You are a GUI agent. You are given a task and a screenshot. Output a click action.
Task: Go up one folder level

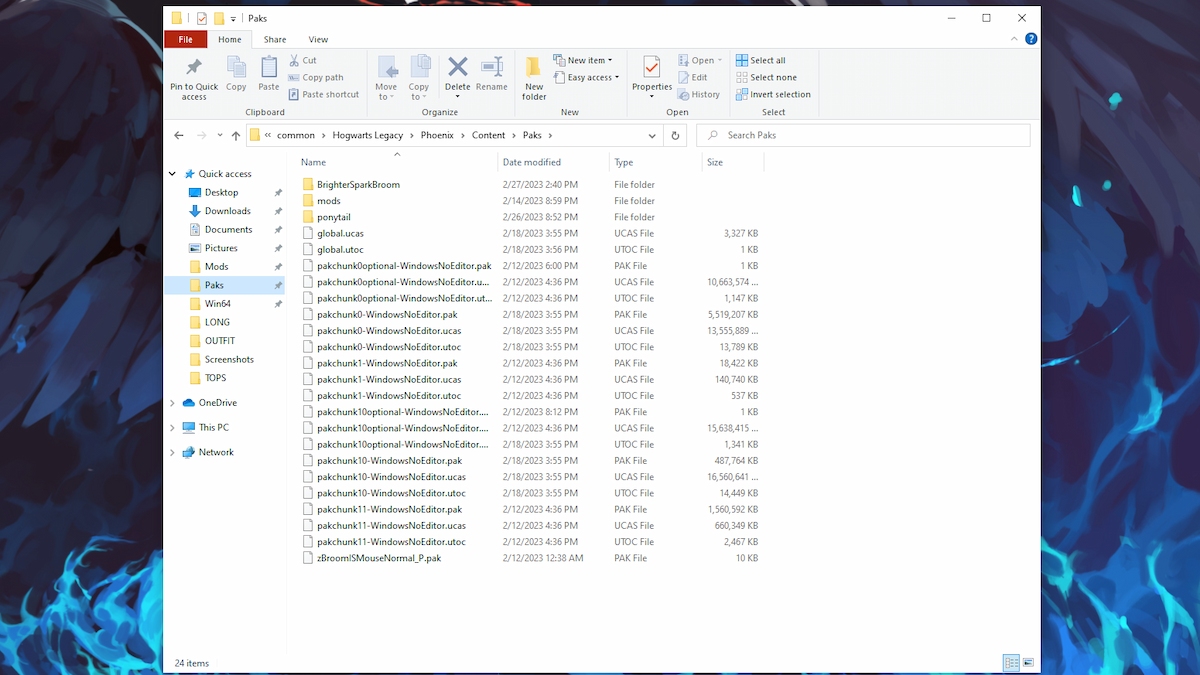[x=236, y=135]
